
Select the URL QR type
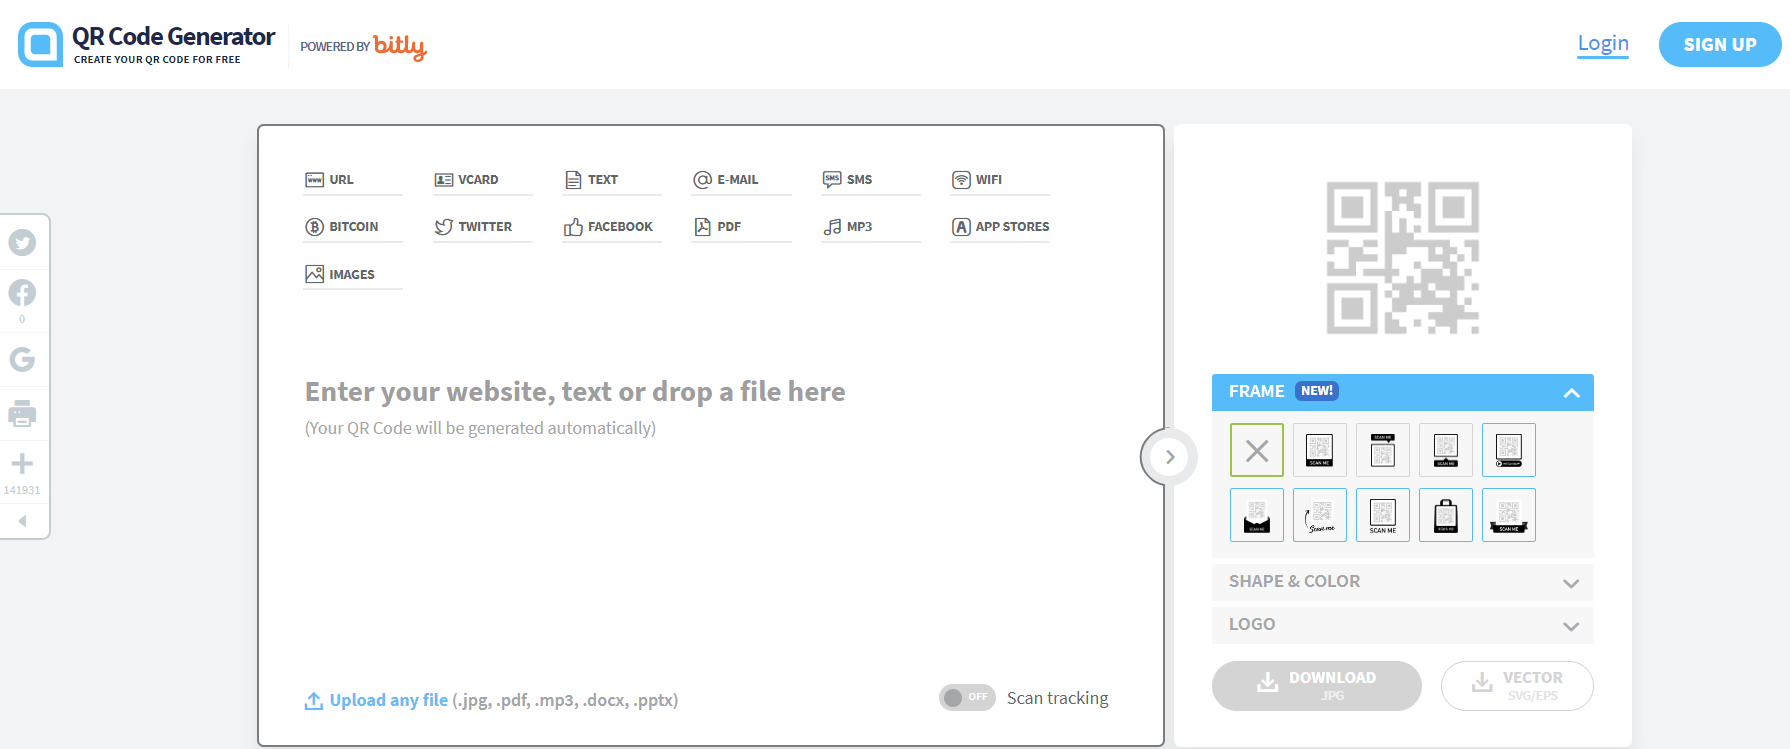pyautogui.click(x=353, y=180)
